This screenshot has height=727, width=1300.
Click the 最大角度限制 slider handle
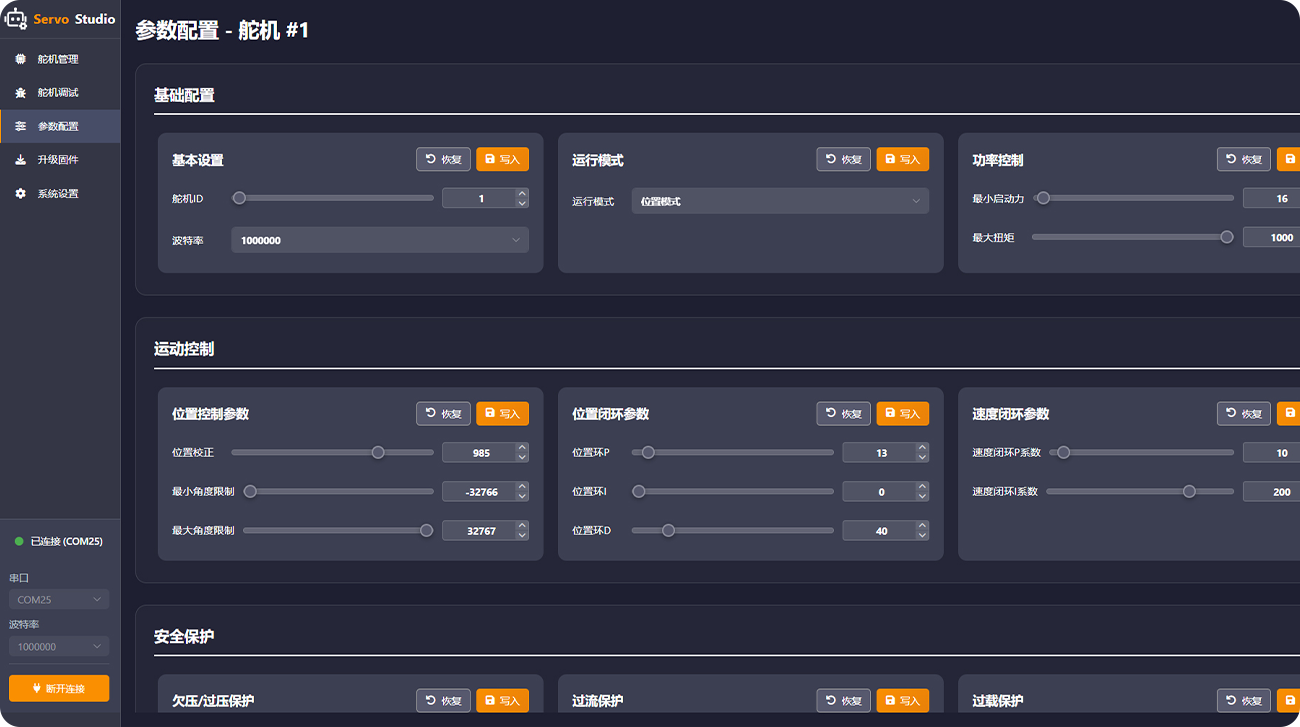427,530
